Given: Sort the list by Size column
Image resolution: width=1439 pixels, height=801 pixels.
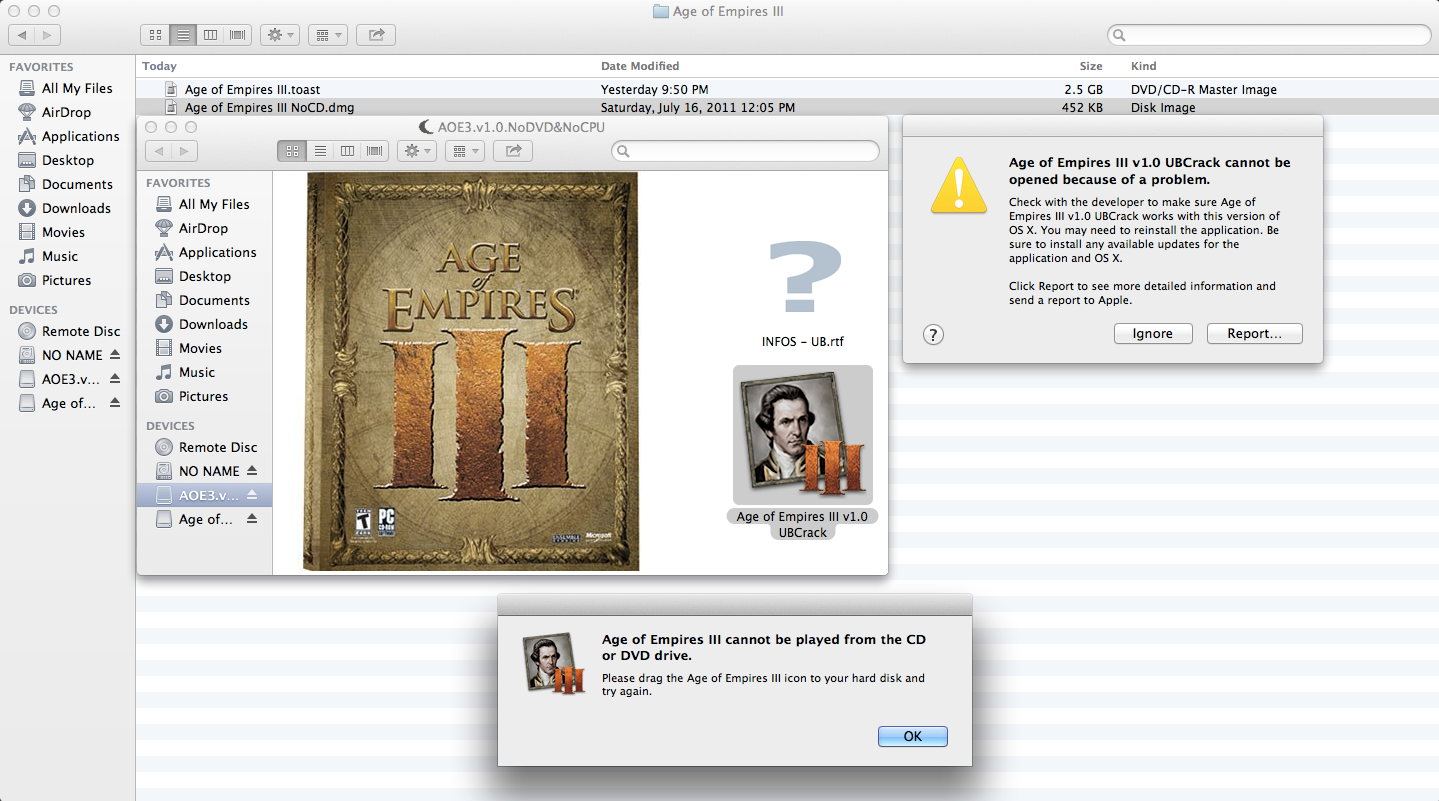Looking at the screenshot, I should click(x=1091, y=66).
